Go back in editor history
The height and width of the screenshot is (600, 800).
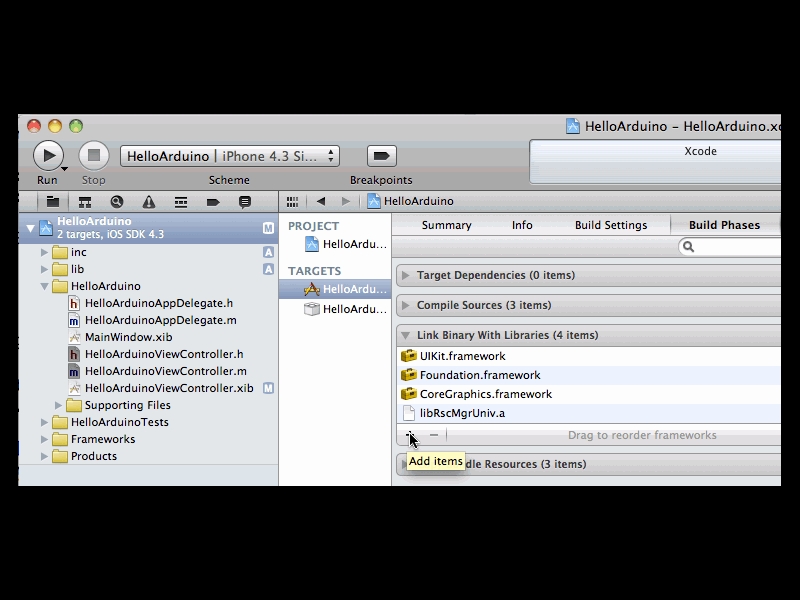pos(321,202)
